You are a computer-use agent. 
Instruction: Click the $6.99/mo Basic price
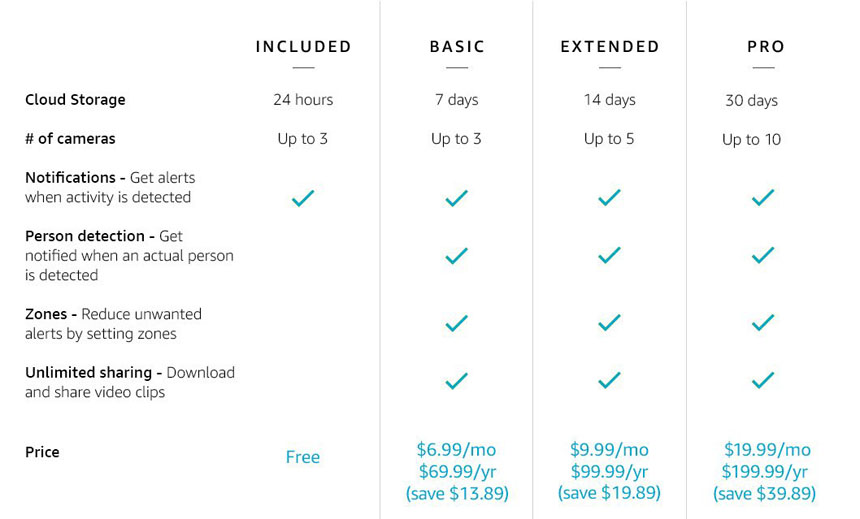tap(456, 450)
